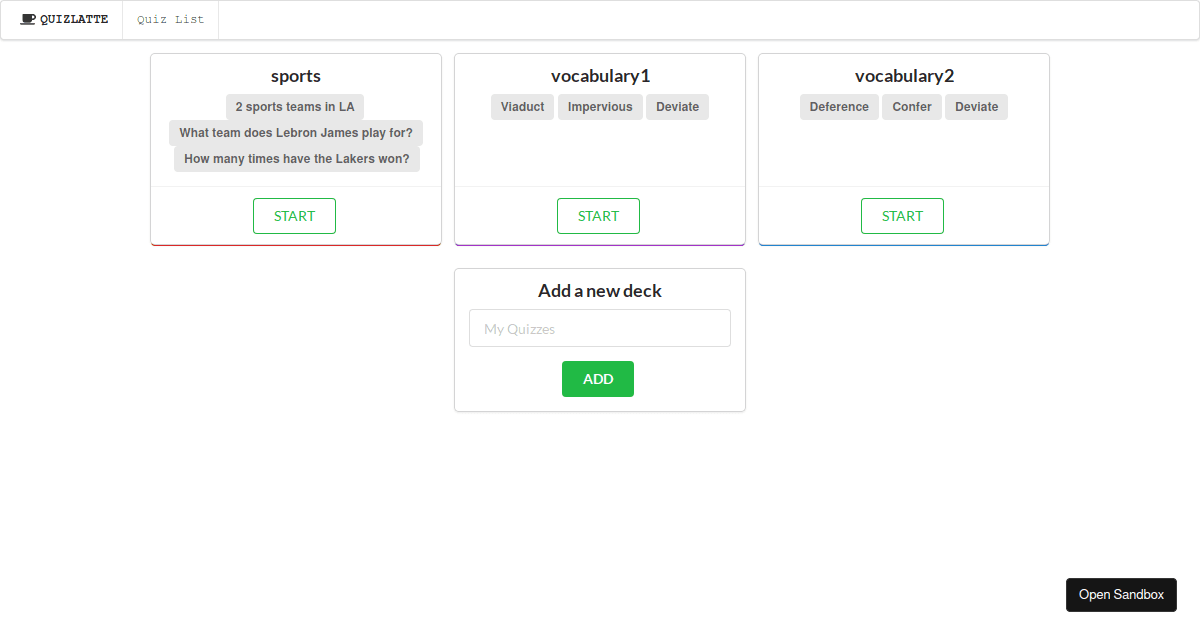Image resolution: width=1200 pixels, height=630 pixels.
Task: Click the My Quizzes input field
Action: coord(599,327)
